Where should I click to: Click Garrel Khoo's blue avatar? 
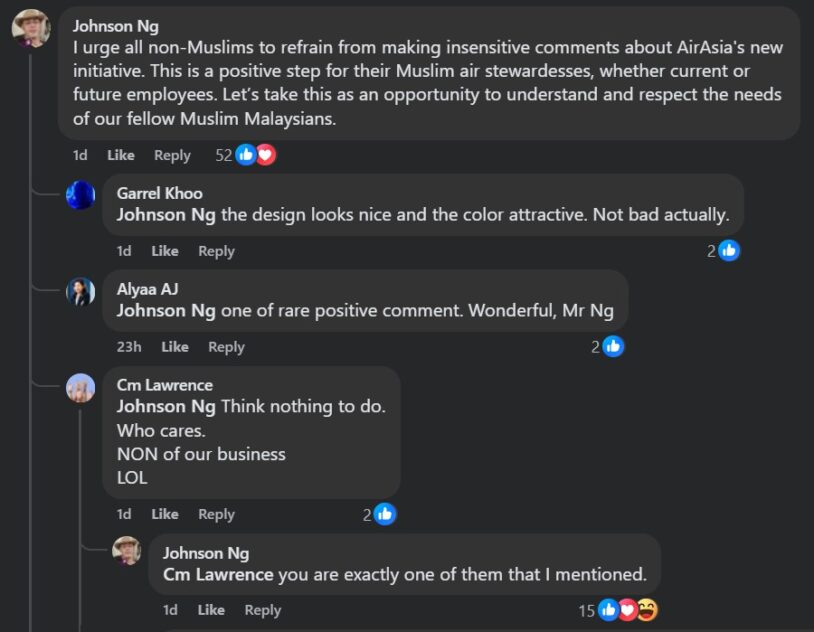tap(80, 195)
